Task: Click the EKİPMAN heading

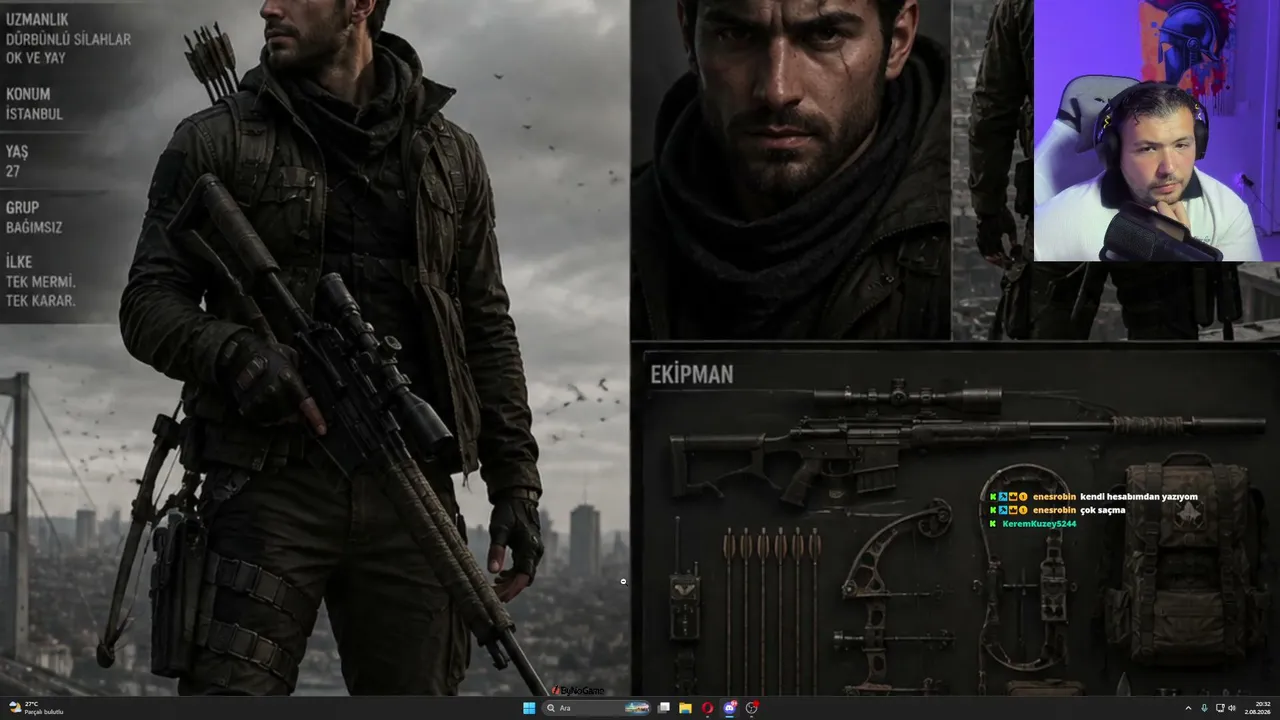Action: click(x=692, y=374)
